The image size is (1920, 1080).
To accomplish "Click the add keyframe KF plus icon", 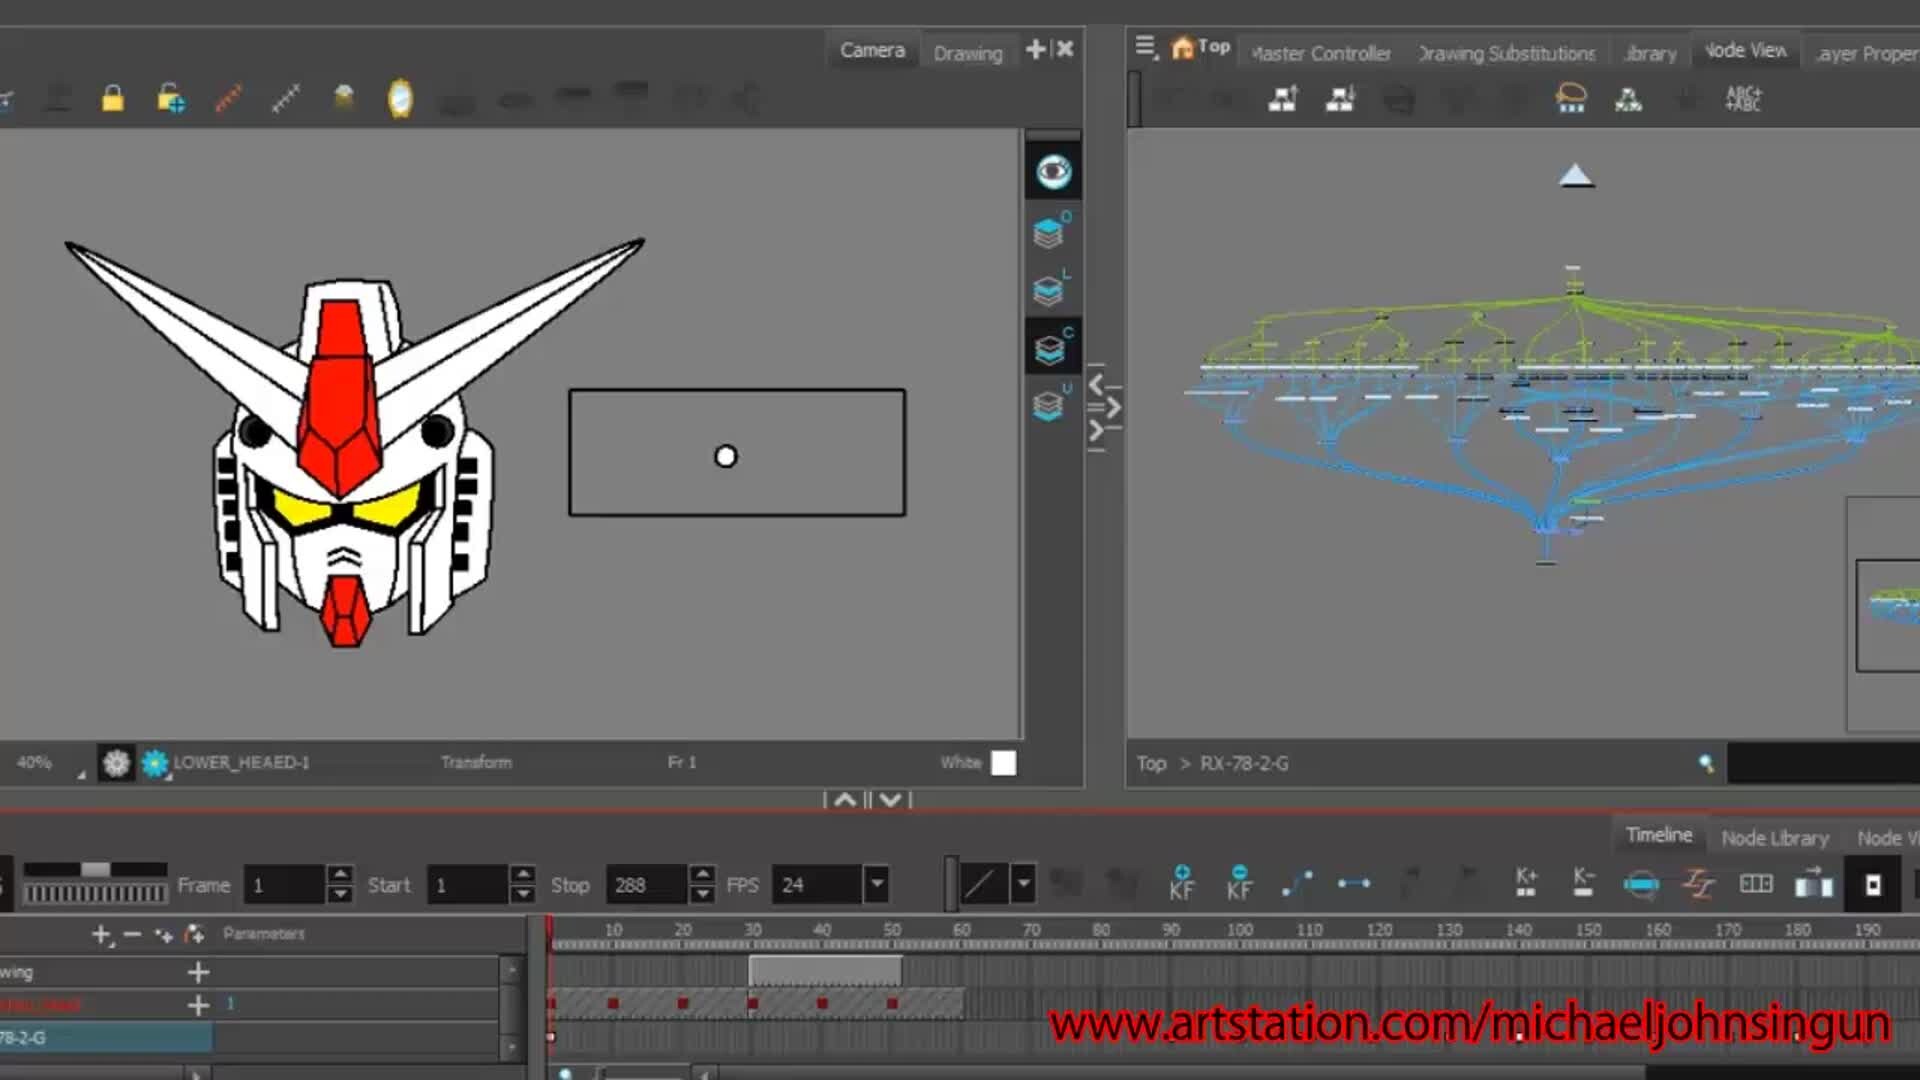I will coord(1182,883).
